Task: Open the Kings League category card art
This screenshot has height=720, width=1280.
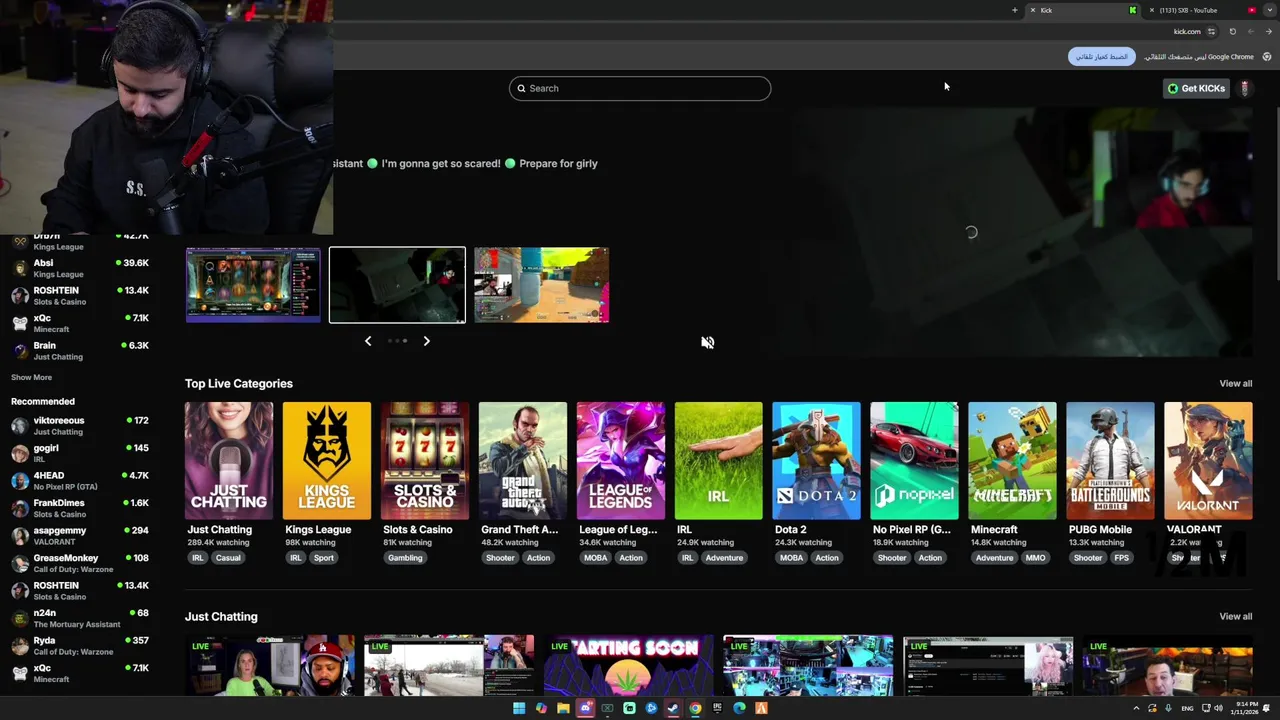Action: (326, 461)
